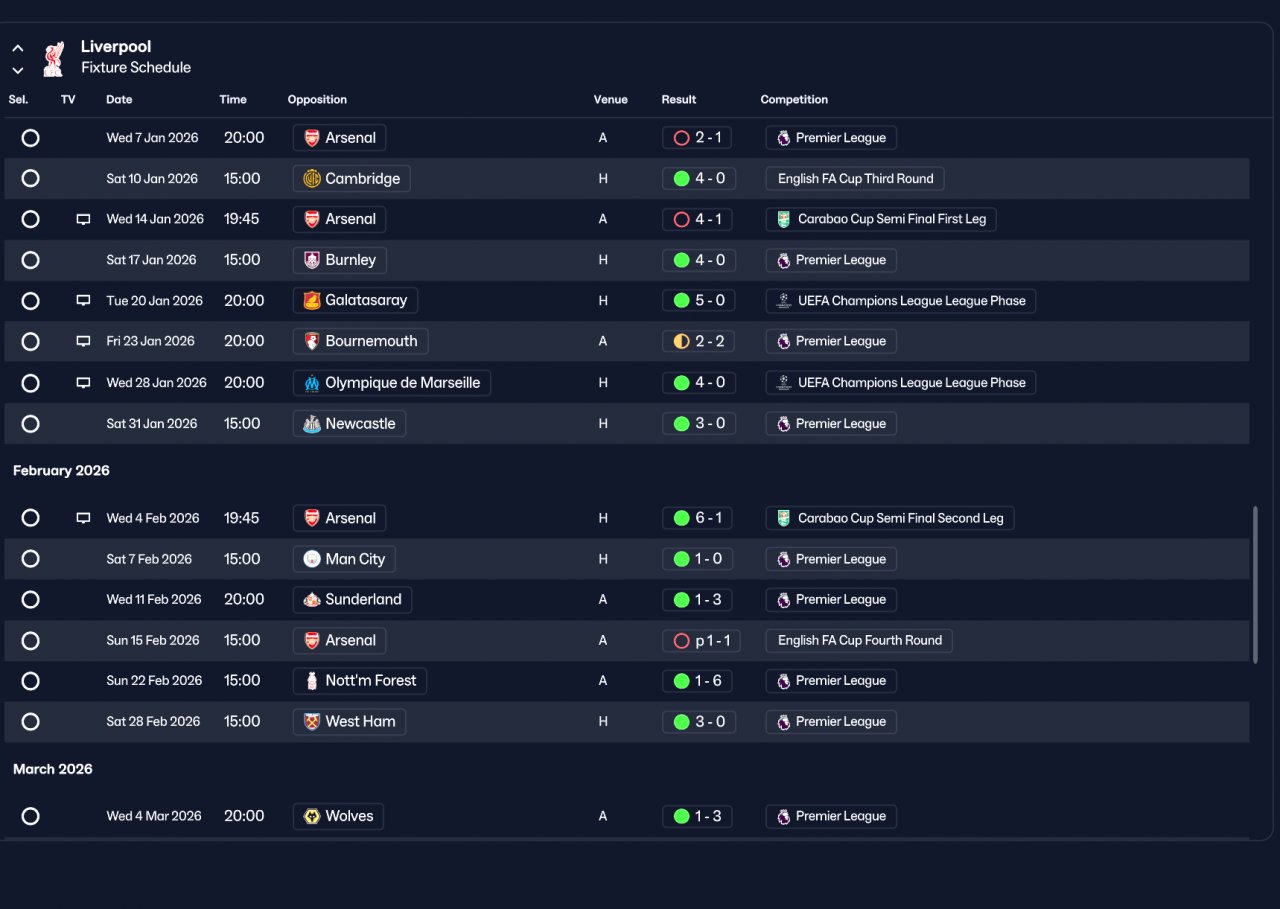The width and height of the screenshot is (1280, 909).
Task: Open Carabao Cup Semi Final First Leg
Action: coord(881,220)
